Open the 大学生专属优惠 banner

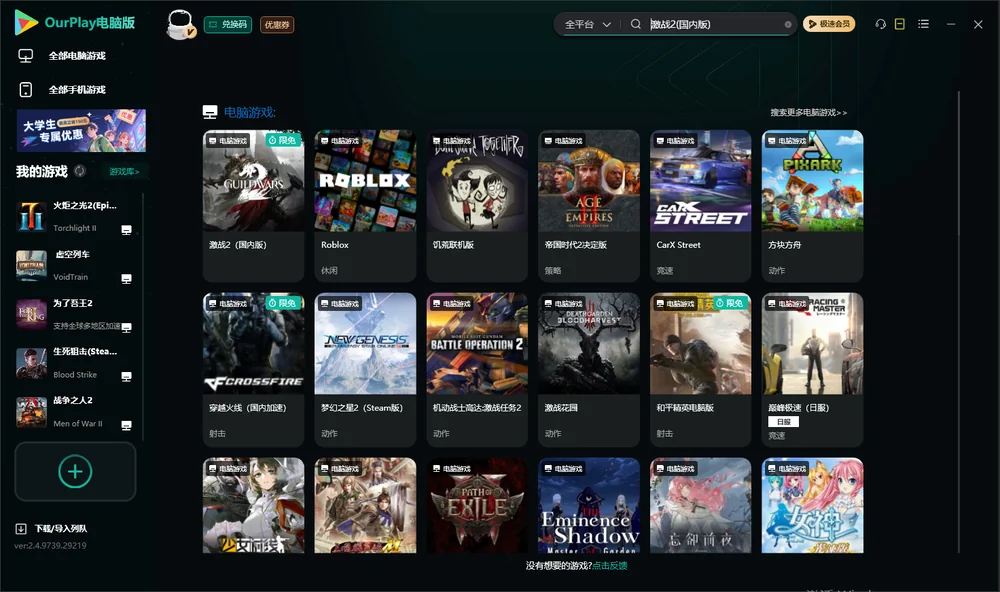(82, 131)
